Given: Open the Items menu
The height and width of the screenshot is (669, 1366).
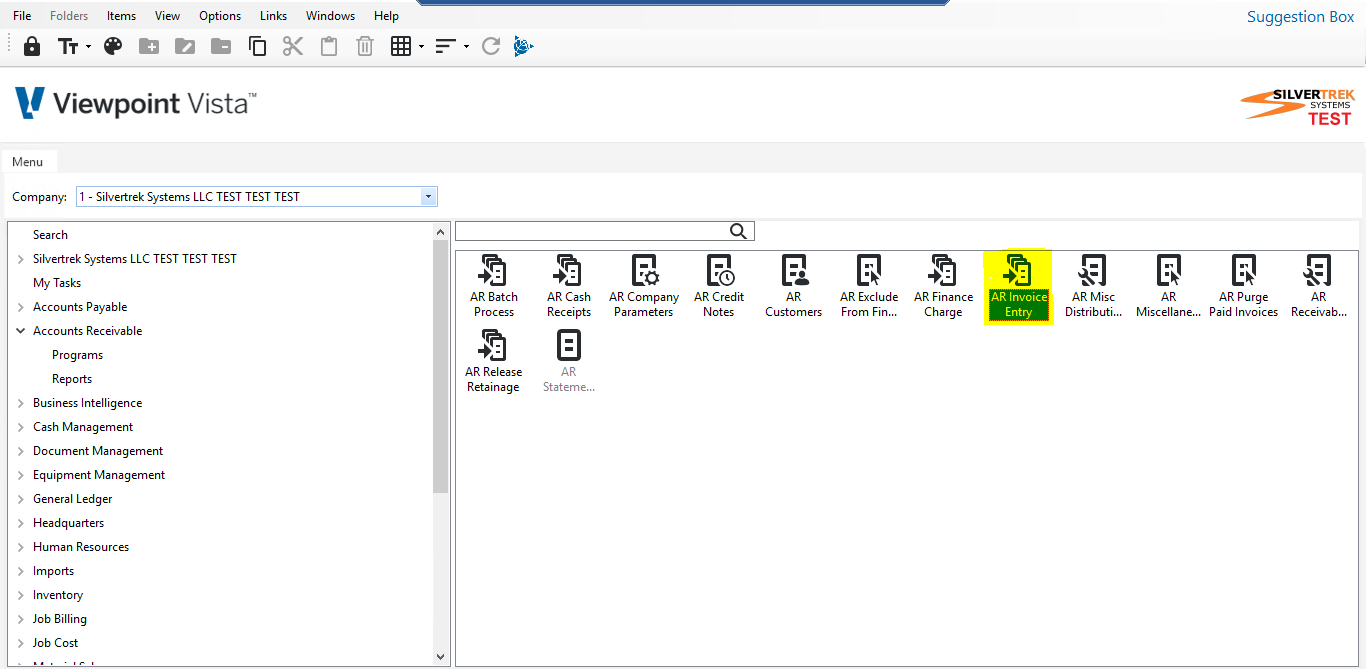Looking at the screenshot, I should [x=121, y=15].
